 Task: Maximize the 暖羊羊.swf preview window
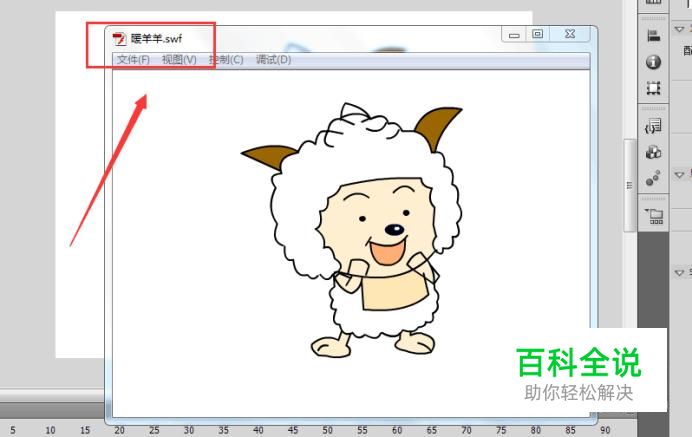point(537,34)
